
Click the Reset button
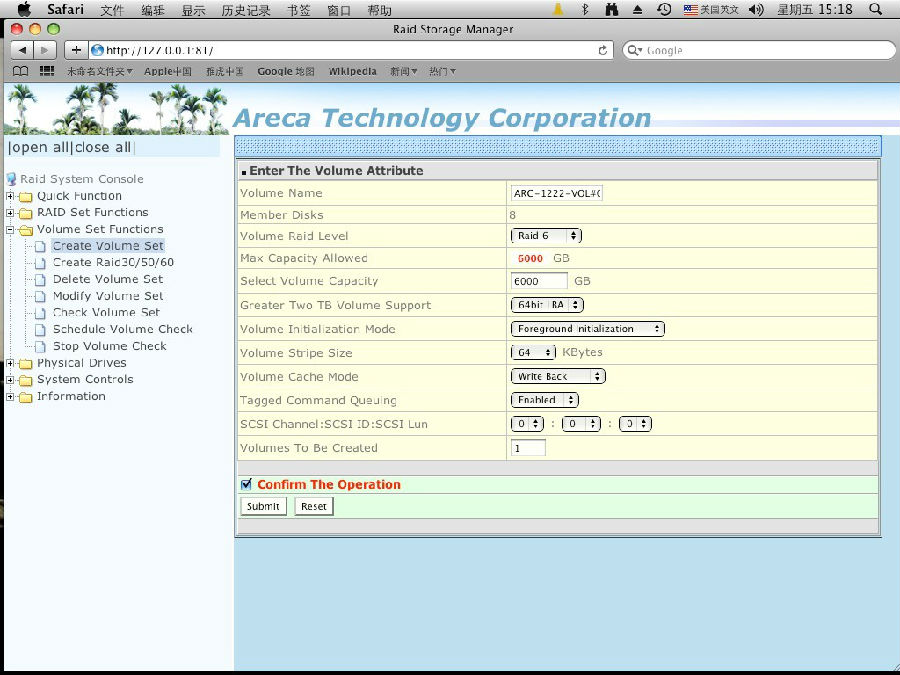(x=314, y=506)
